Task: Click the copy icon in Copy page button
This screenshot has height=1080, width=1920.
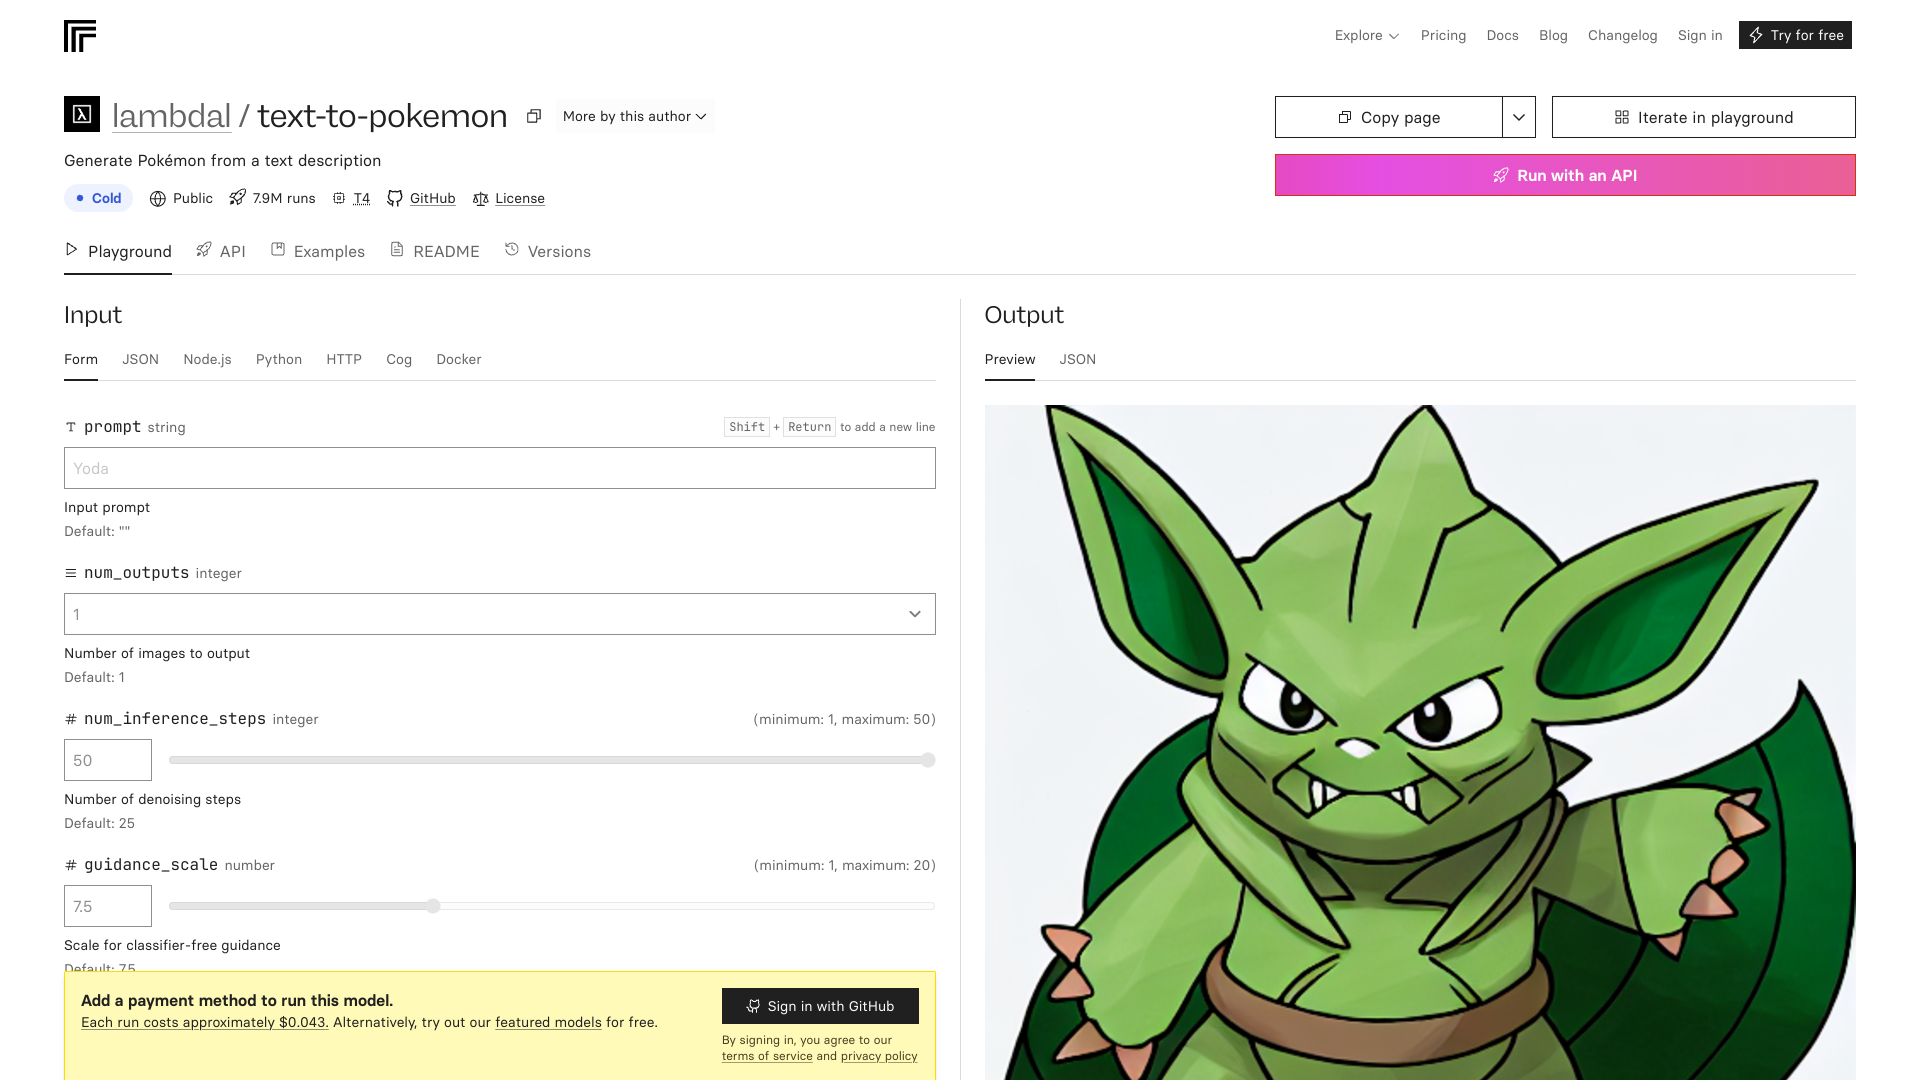Action: point(1344,117)
